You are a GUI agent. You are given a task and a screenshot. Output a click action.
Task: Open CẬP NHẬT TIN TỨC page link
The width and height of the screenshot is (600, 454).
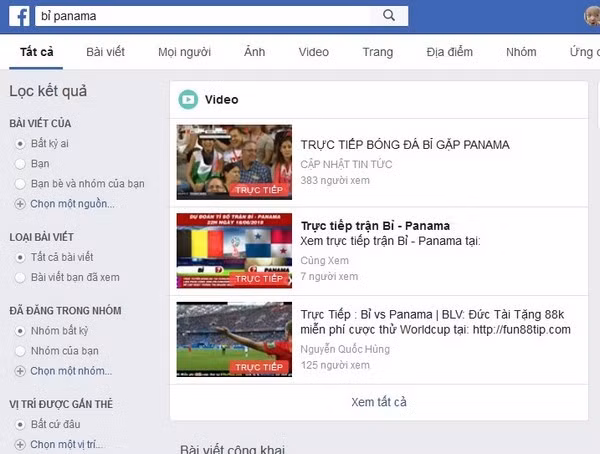346,164
